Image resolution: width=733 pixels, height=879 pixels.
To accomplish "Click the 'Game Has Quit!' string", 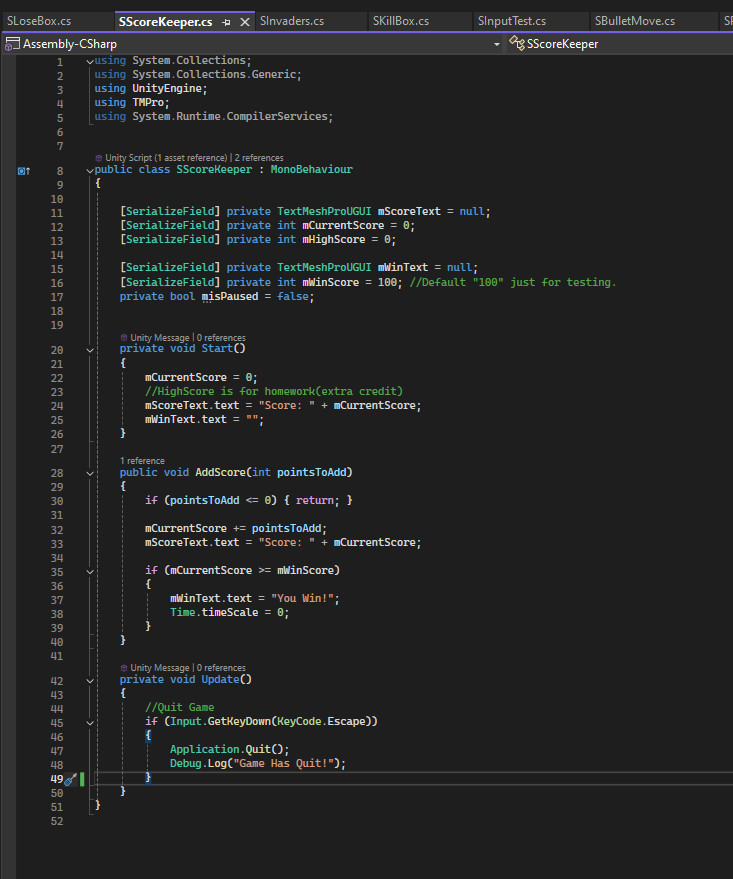I will click(x=284, y=764).
